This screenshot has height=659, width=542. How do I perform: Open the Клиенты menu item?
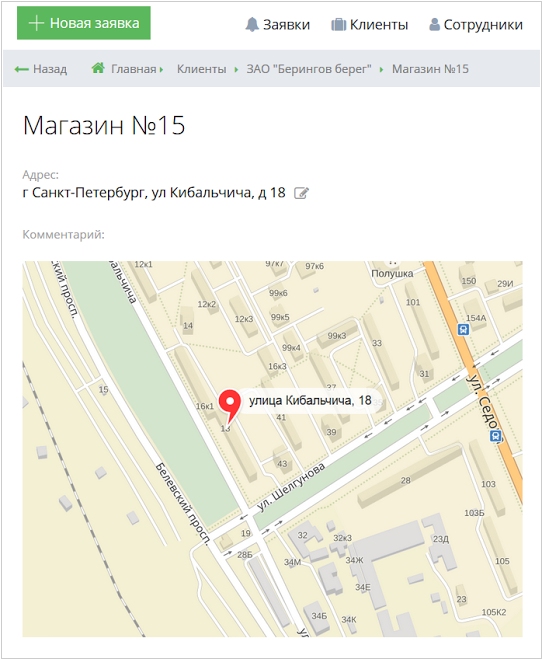pyautogui.click(x=370, y=25)
